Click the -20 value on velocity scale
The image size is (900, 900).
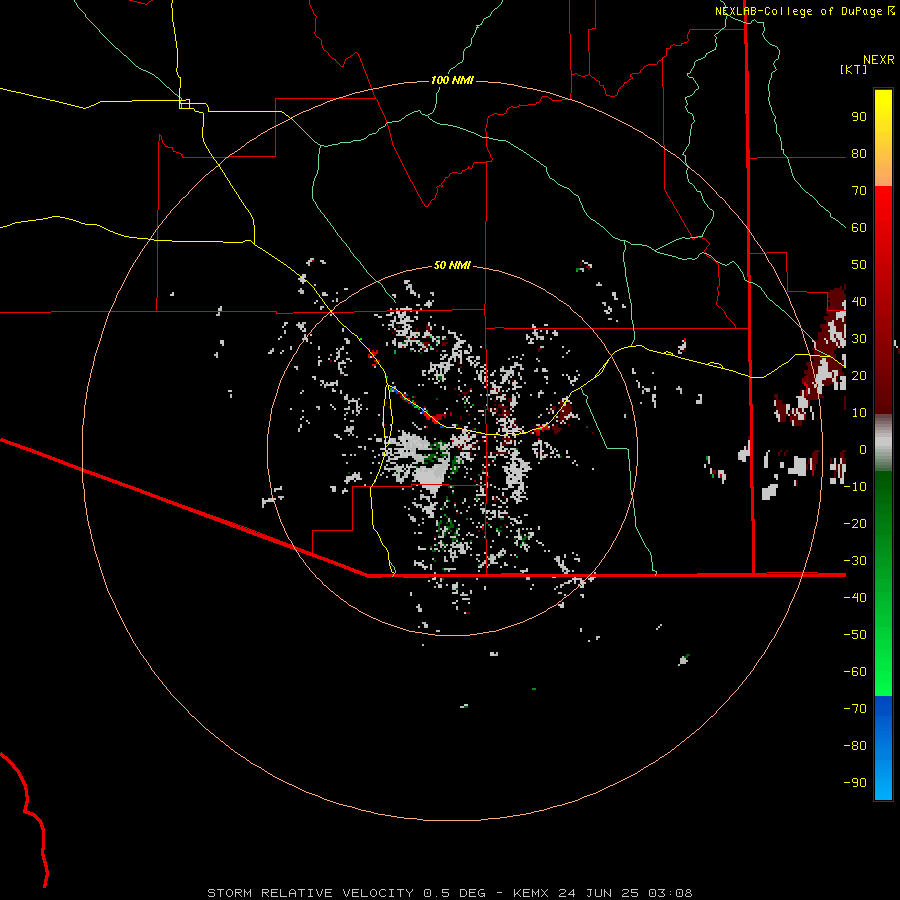855,523
